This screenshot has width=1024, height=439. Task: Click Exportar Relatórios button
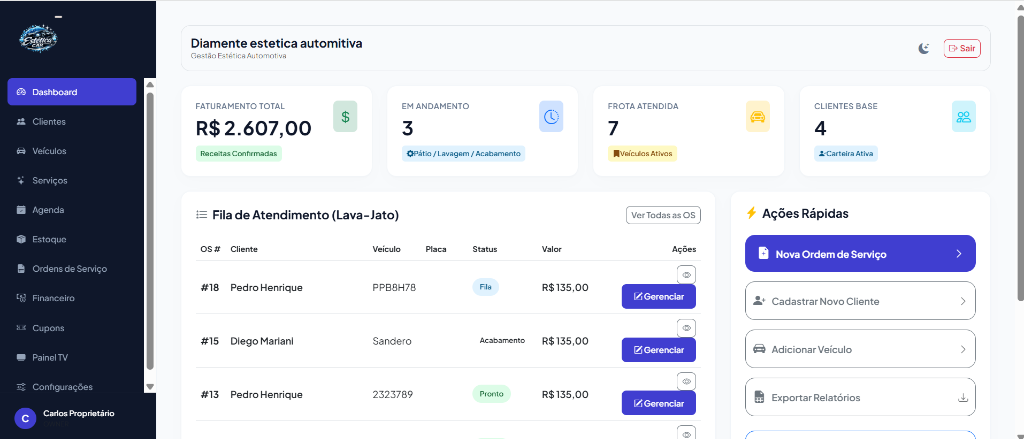click(x=860, y=397)
